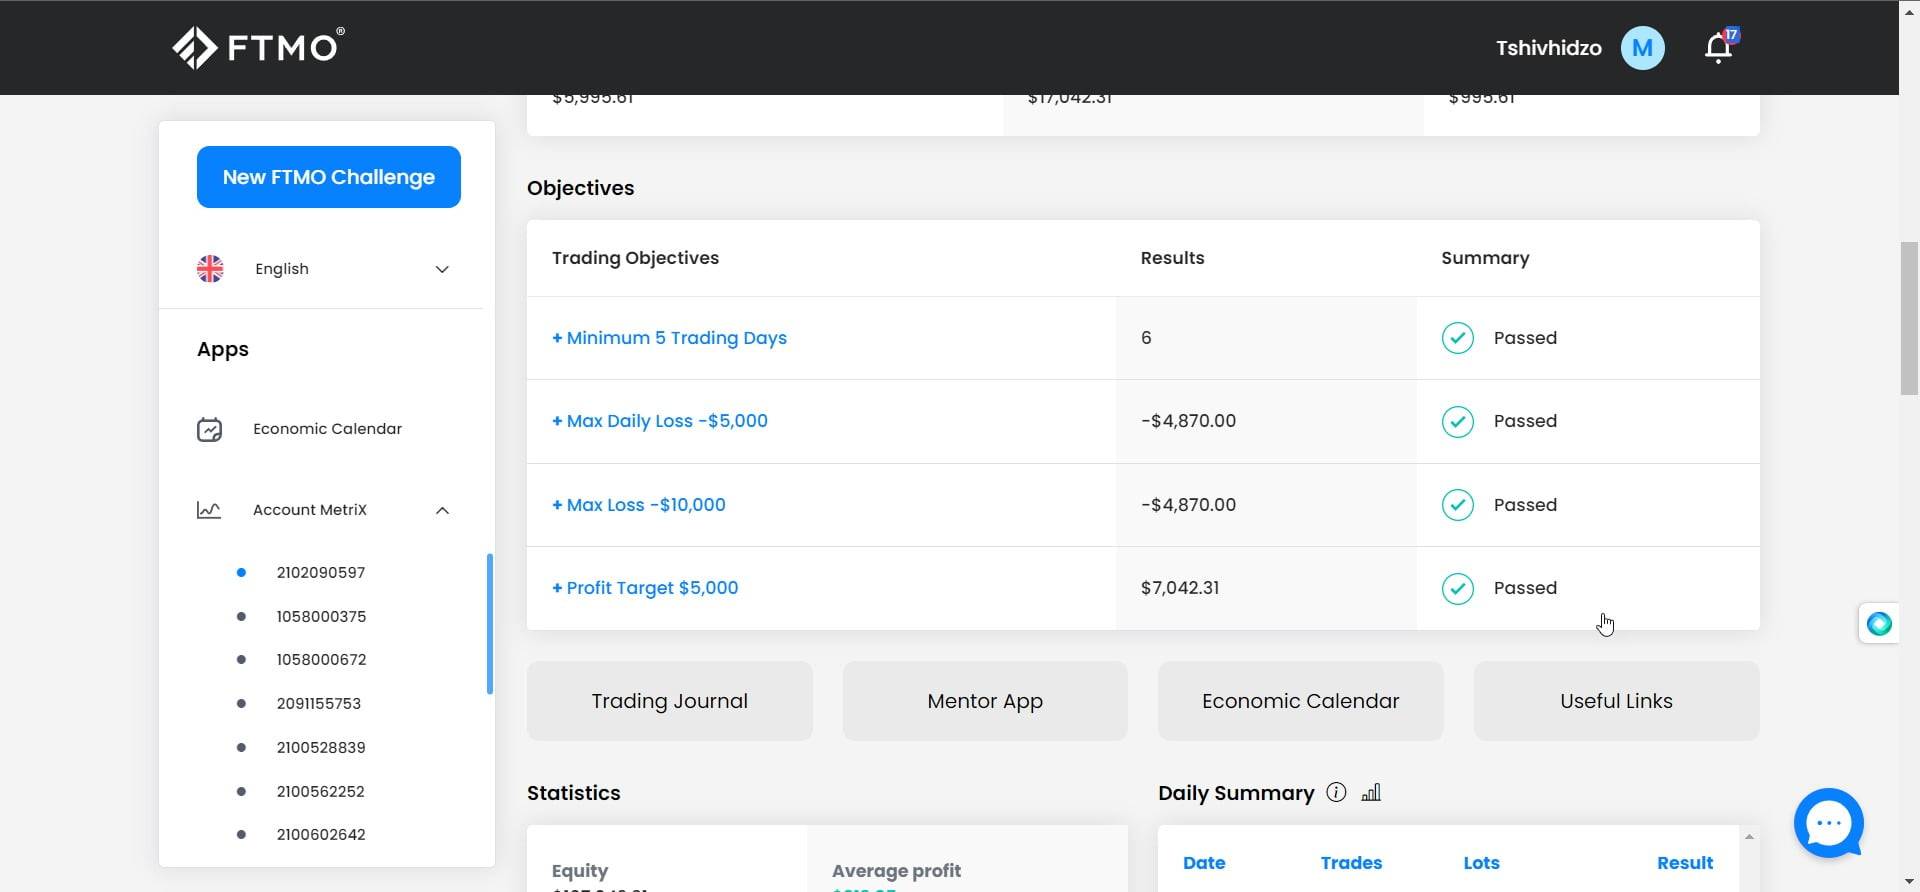
Task: Click the floating teal extension icon
Action: coord(1879,624)
